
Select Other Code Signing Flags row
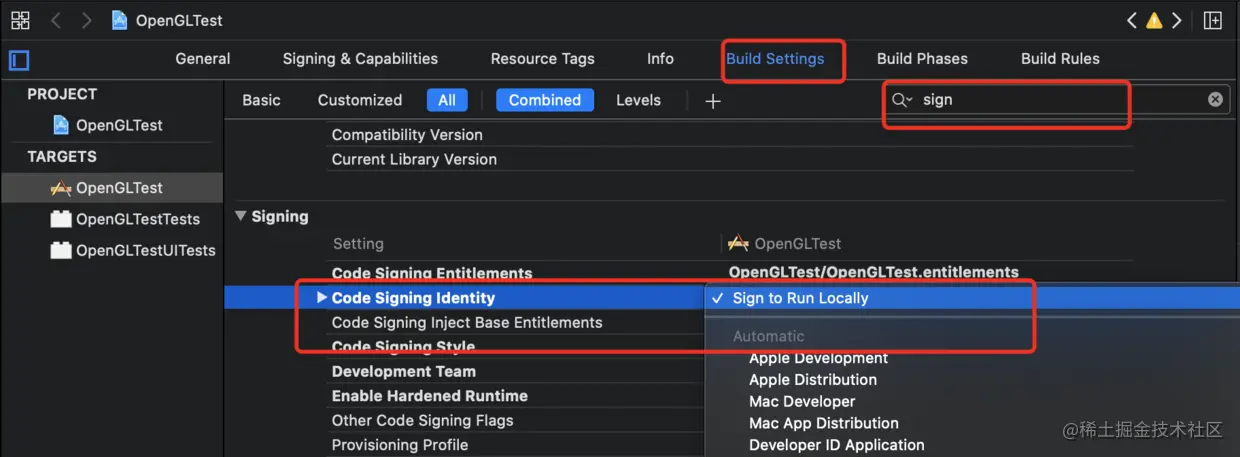coord(422,420)
